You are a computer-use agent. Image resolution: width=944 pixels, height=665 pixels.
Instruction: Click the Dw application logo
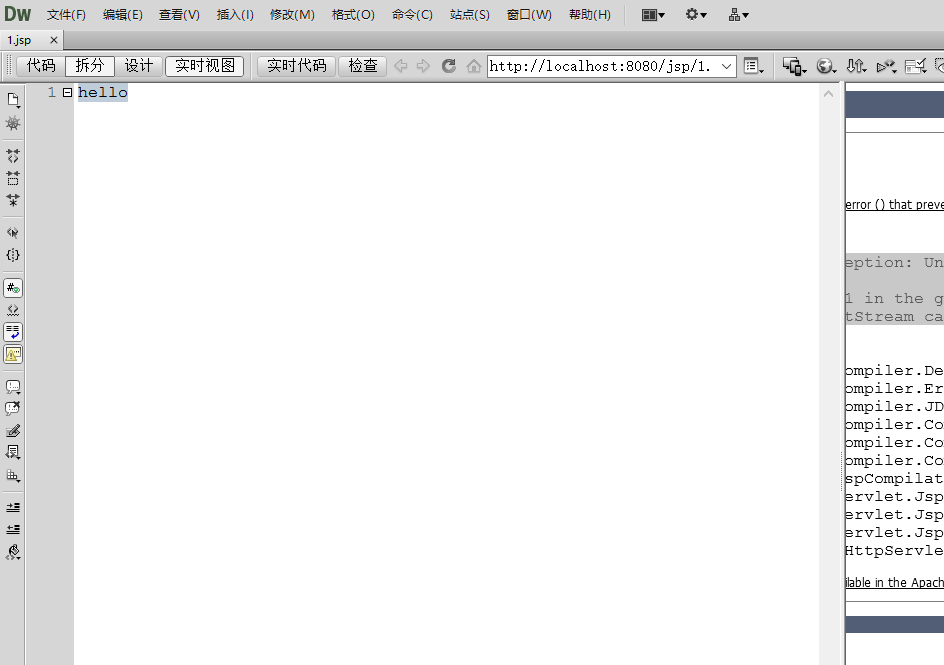17,14
